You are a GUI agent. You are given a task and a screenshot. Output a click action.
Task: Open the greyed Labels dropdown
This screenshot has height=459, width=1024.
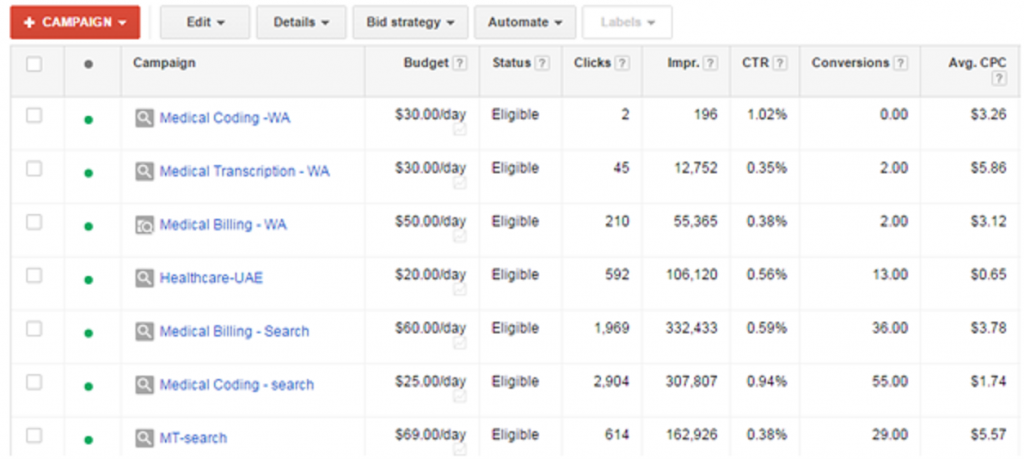tap(627, 22)
